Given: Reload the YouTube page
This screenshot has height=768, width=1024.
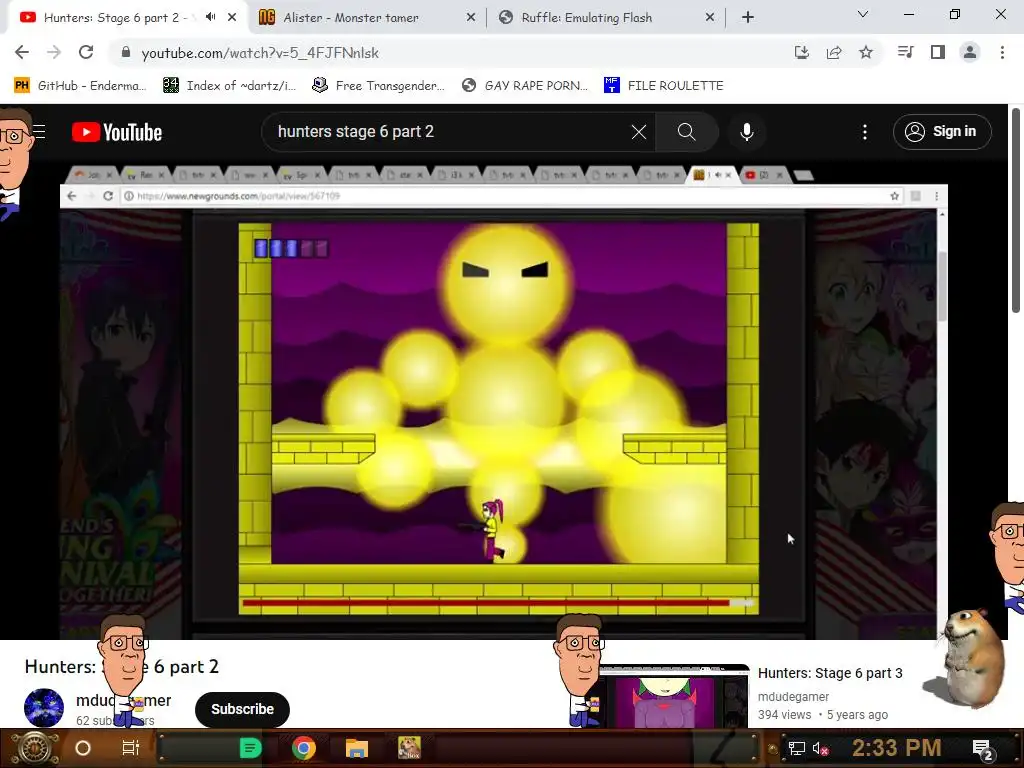Looking at the screenshot, I should coord(86,52).
